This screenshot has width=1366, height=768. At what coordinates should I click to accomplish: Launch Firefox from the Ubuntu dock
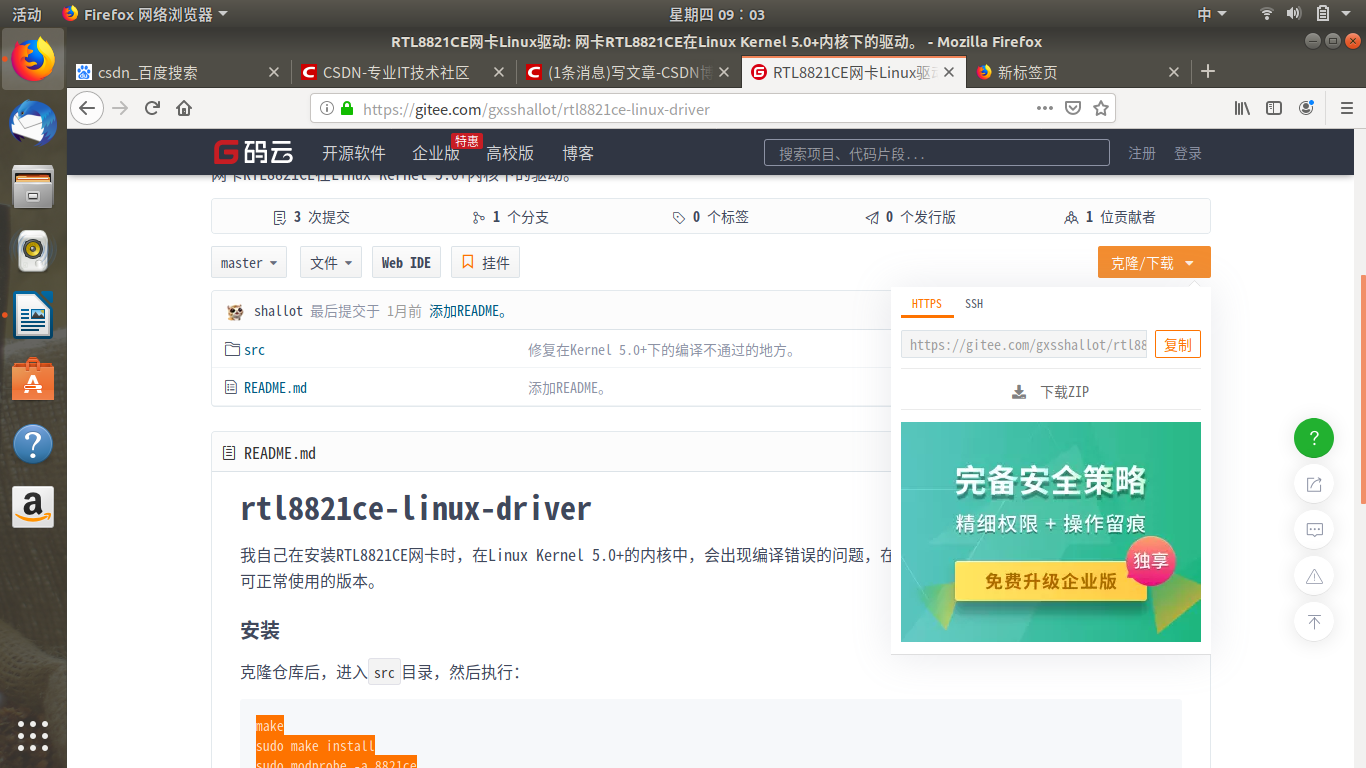coord(33,60)
